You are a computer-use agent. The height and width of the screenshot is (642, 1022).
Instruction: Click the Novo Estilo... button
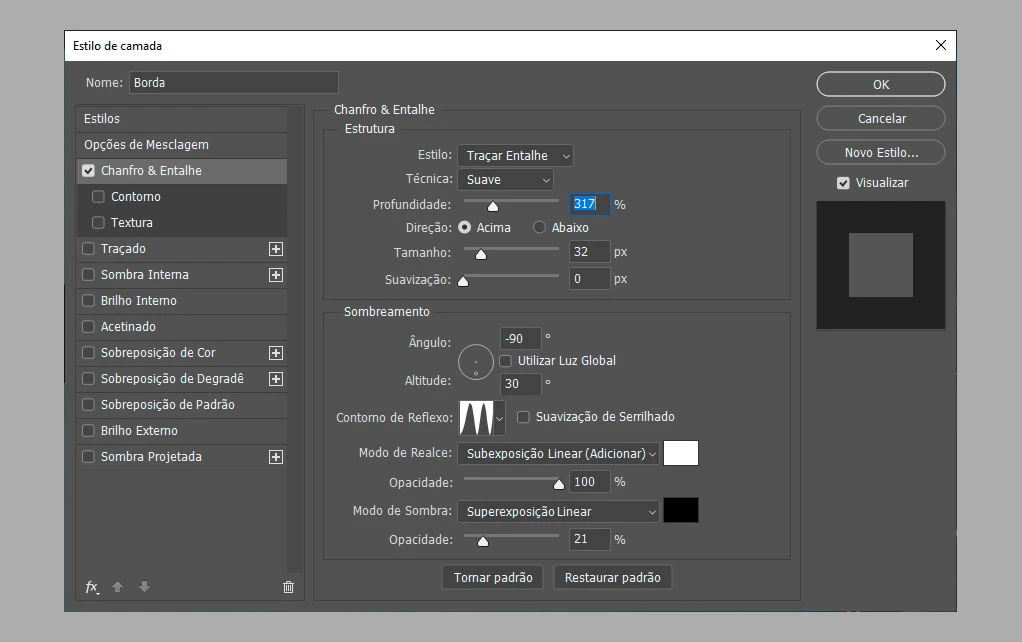click(881, 153)
